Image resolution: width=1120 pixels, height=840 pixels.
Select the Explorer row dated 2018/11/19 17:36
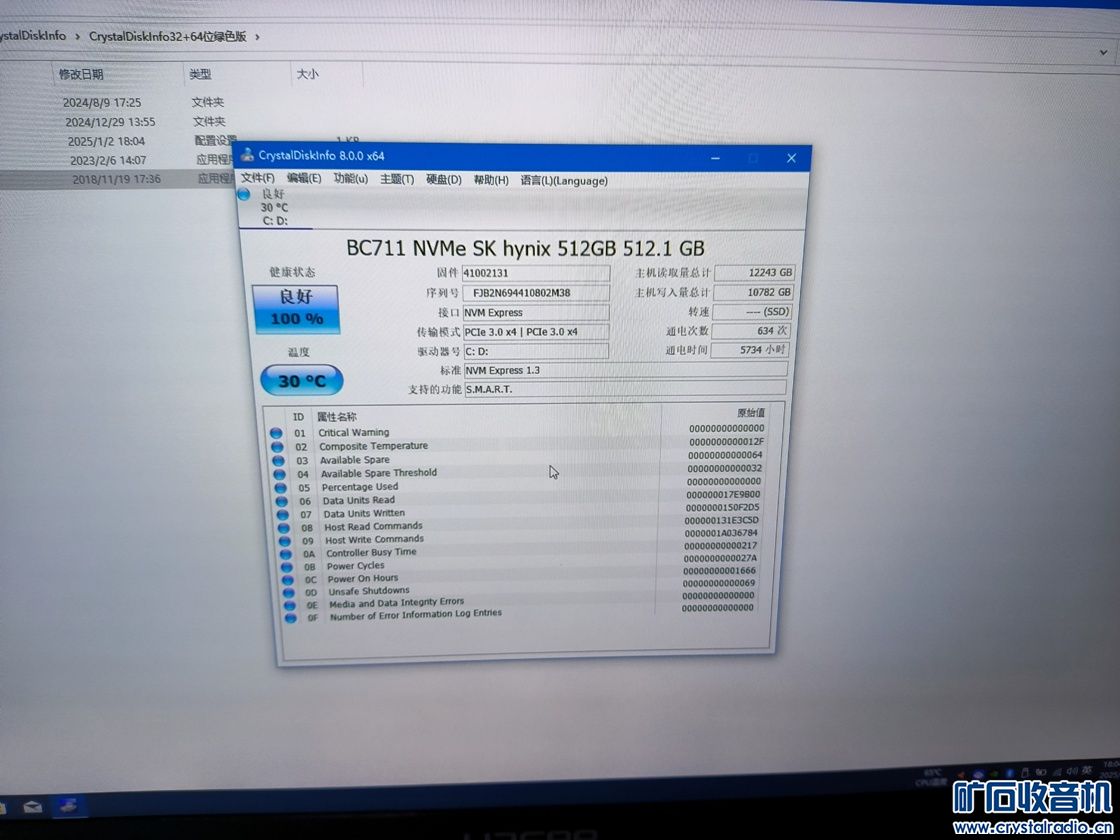118,179
